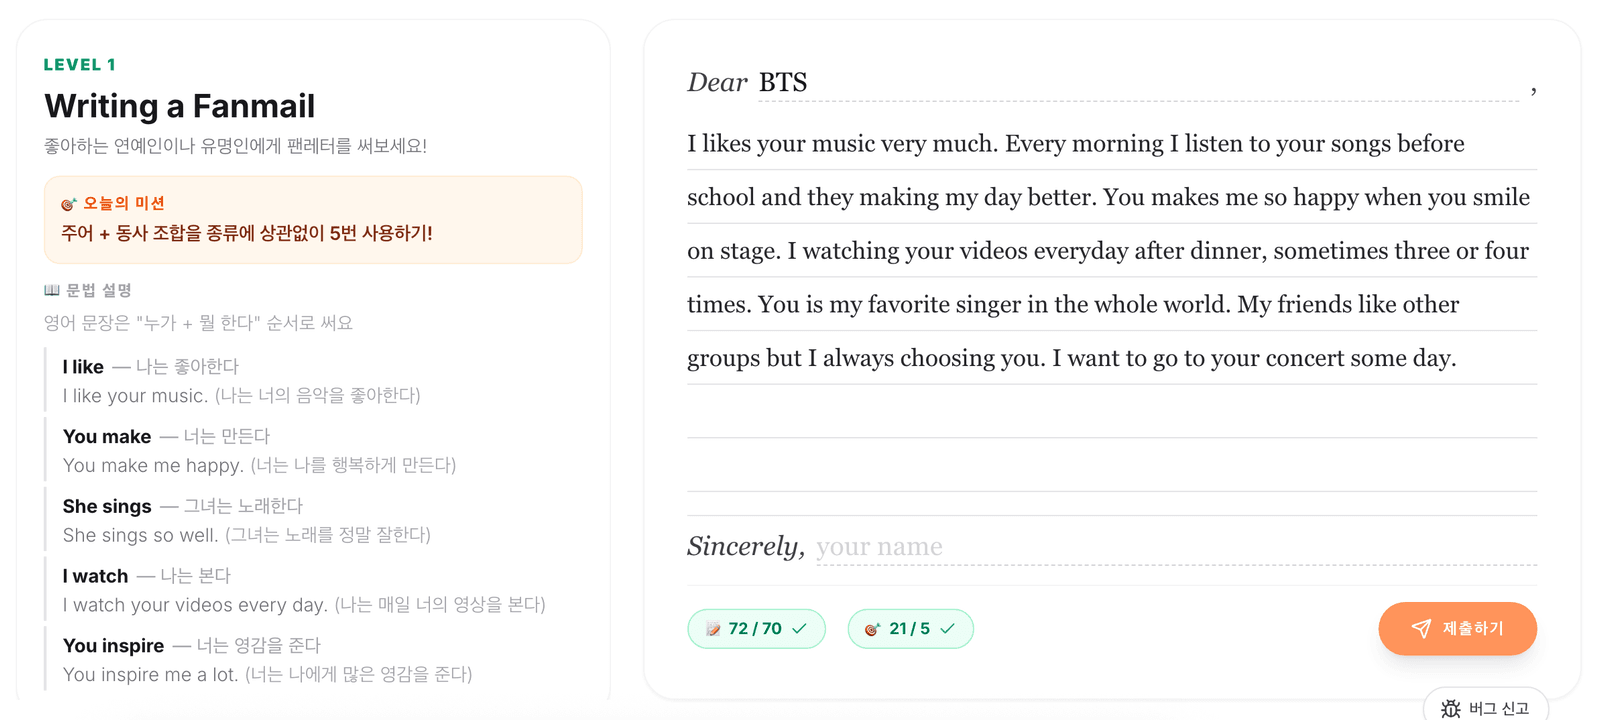Click the 'your name' signature field
Screen dimensions: 1600x720
[1176, 547]
